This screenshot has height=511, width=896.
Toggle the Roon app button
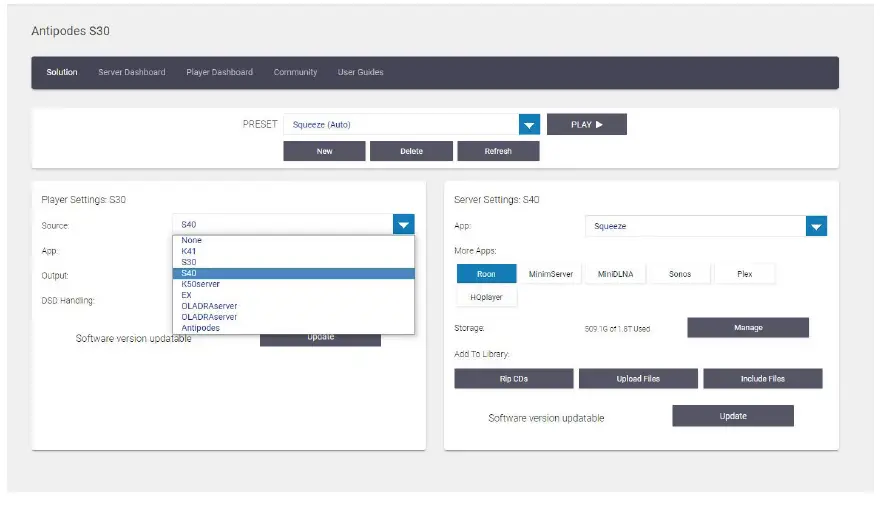coord(486,274)
